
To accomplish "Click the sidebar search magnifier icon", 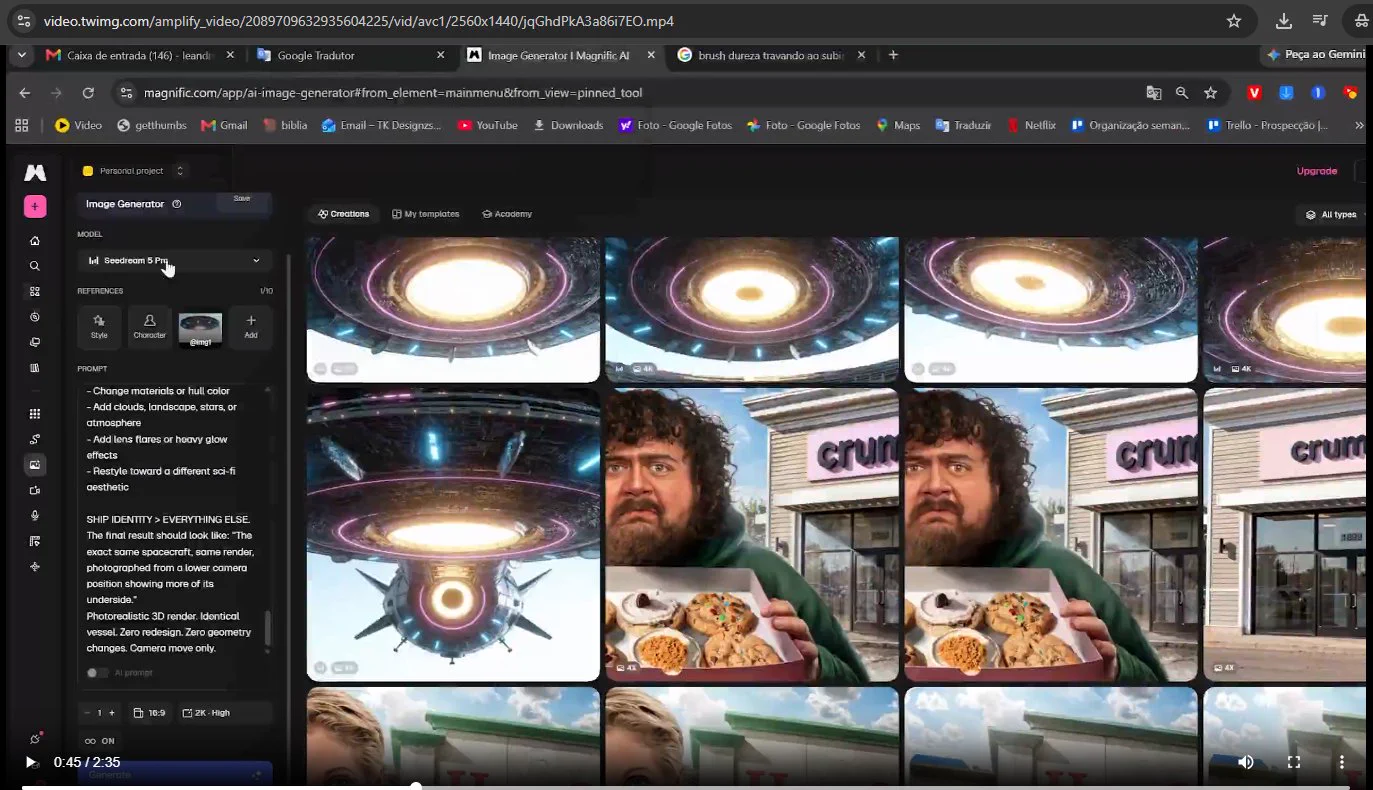I will (35, 266).
